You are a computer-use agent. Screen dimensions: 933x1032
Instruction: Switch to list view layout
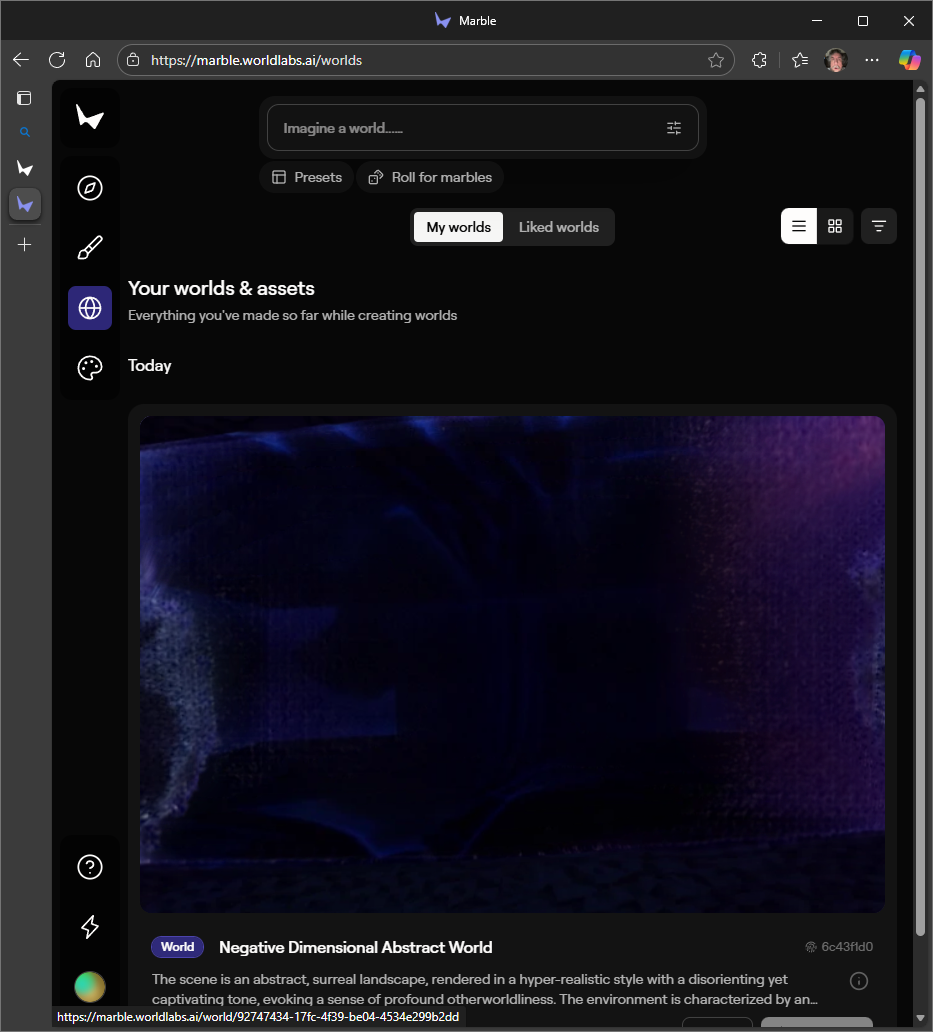coord(799,226)
